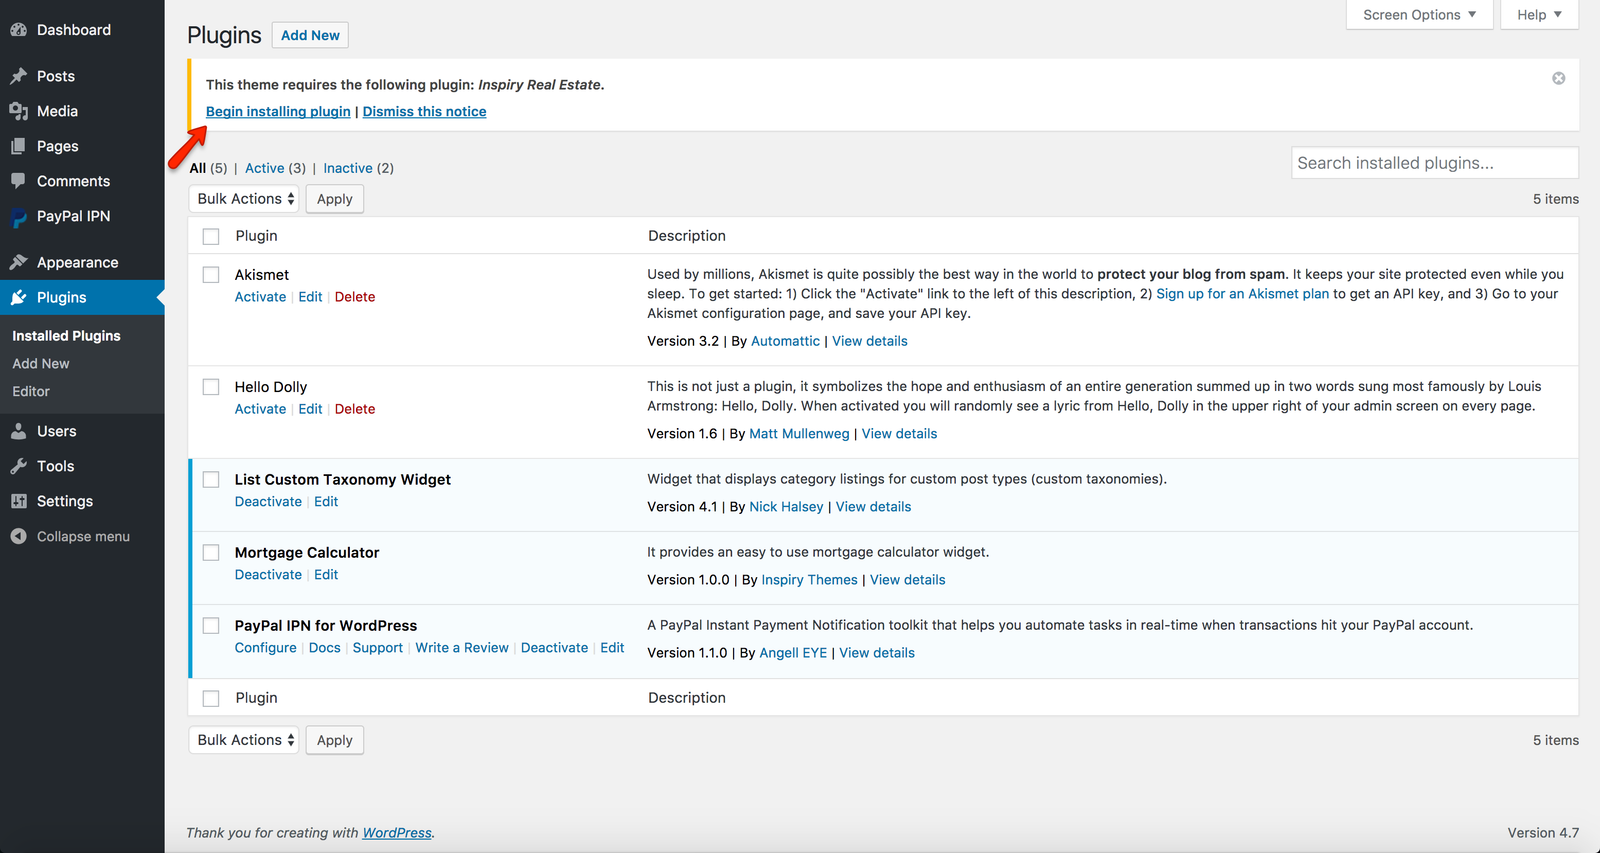
Task: Select all plugins with header checkbox
Action: click(211, 236)
